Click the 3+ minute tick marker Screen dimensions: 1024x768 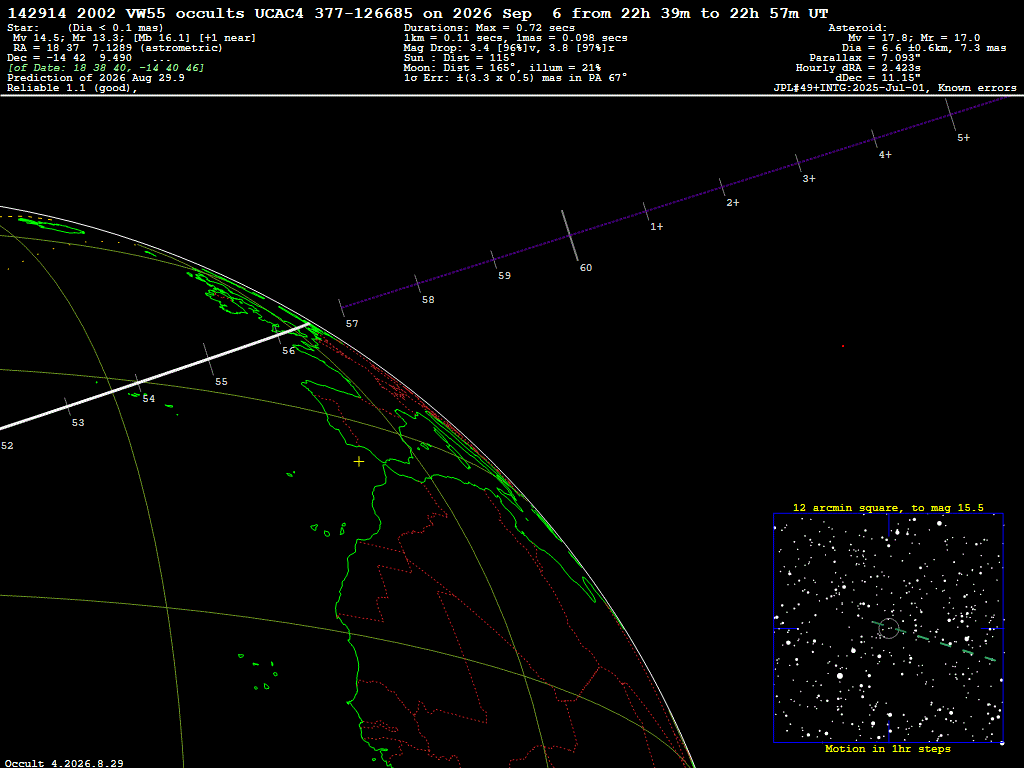tap(799, 163)
